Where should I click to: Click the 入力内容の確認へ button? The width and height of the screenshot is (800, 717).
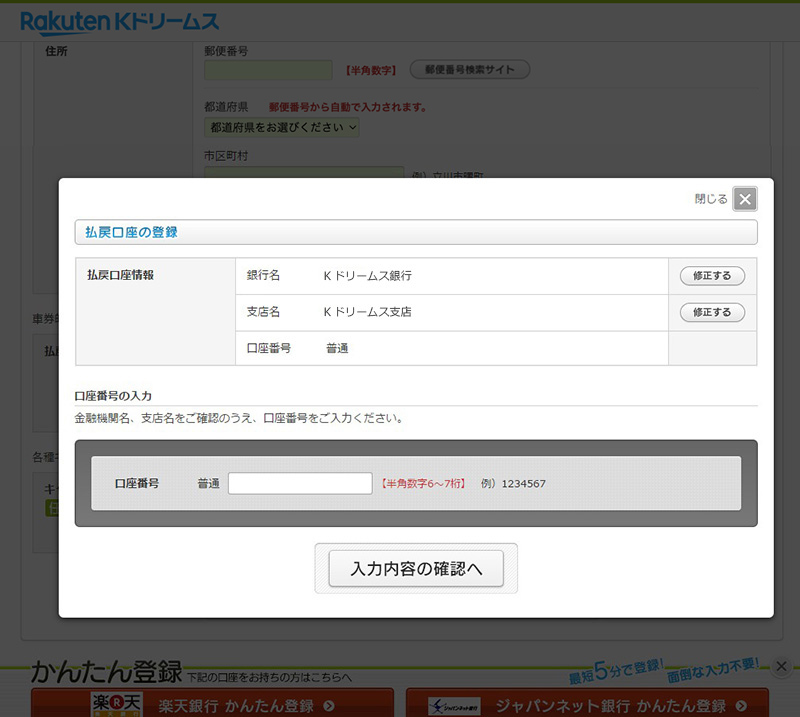(416, 568)
